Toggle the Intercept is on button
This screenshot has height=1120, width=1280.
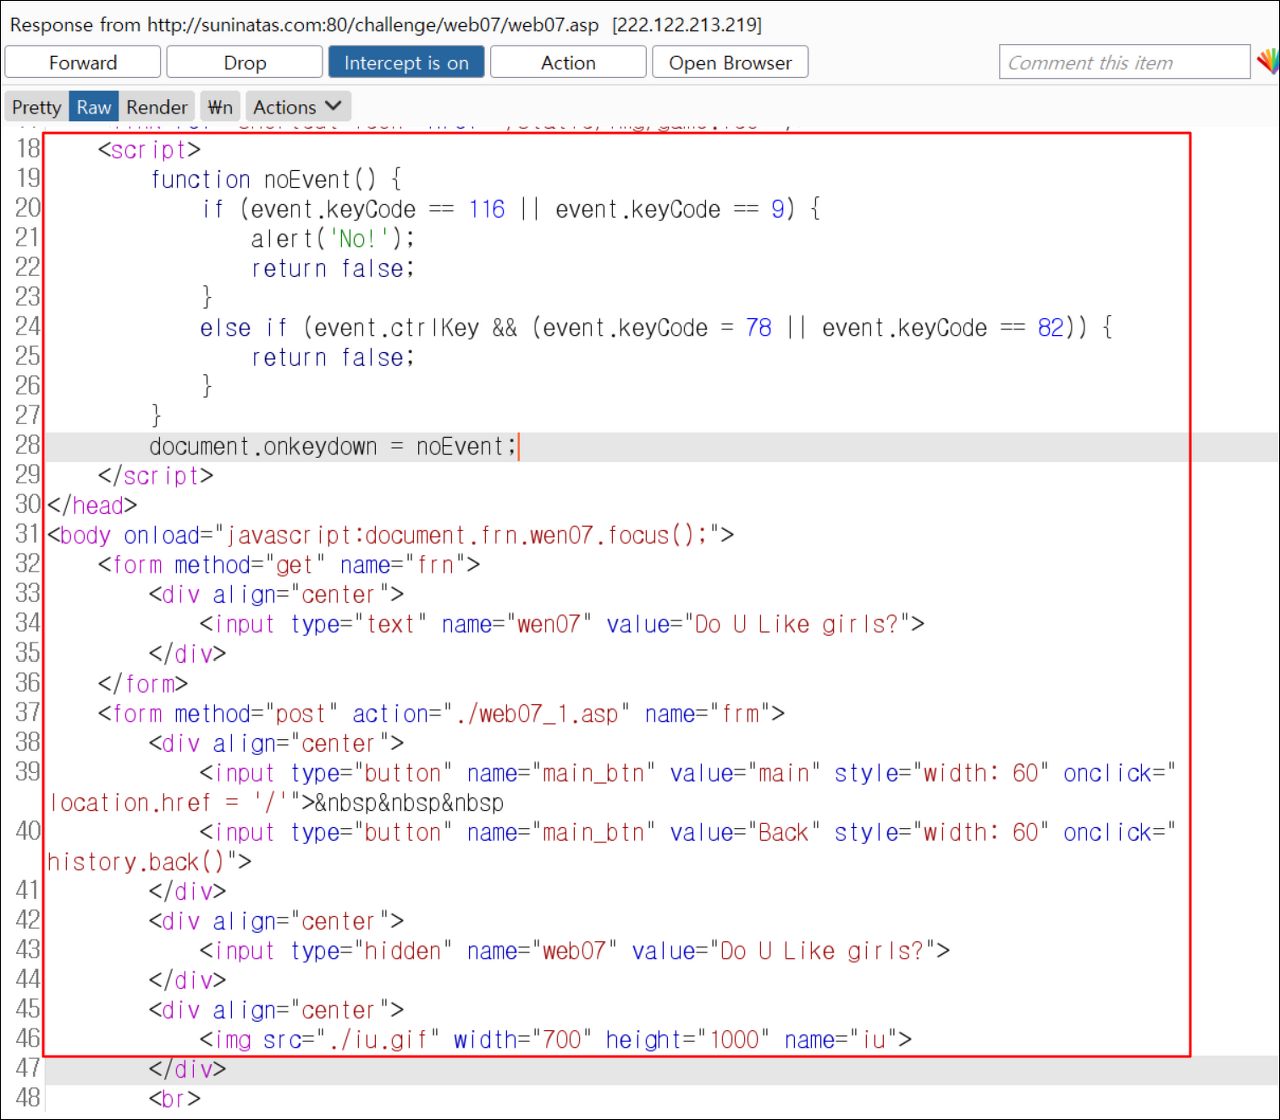(x=406, y=62)
